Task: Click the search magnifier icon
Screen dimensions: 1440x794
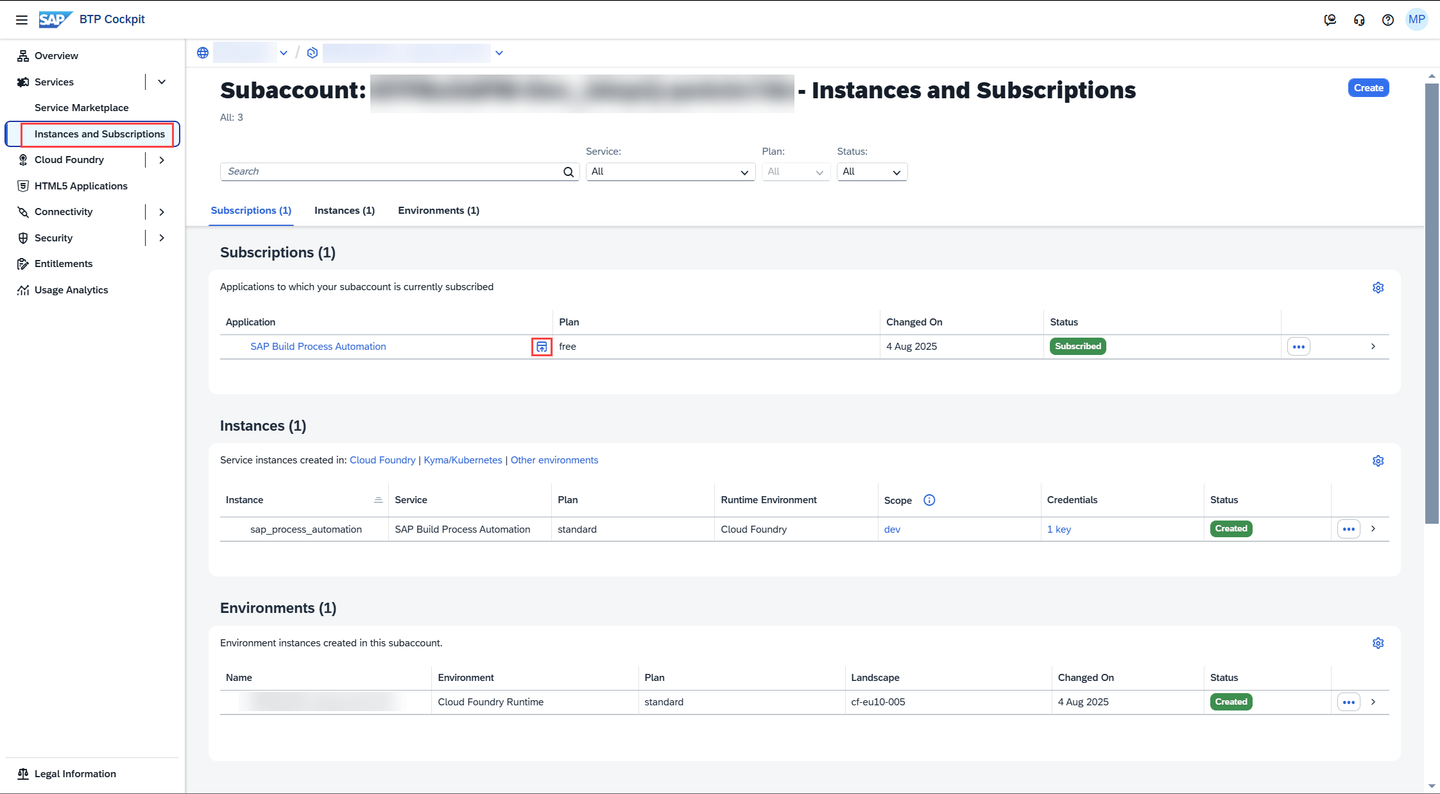Action: (569, 172)
